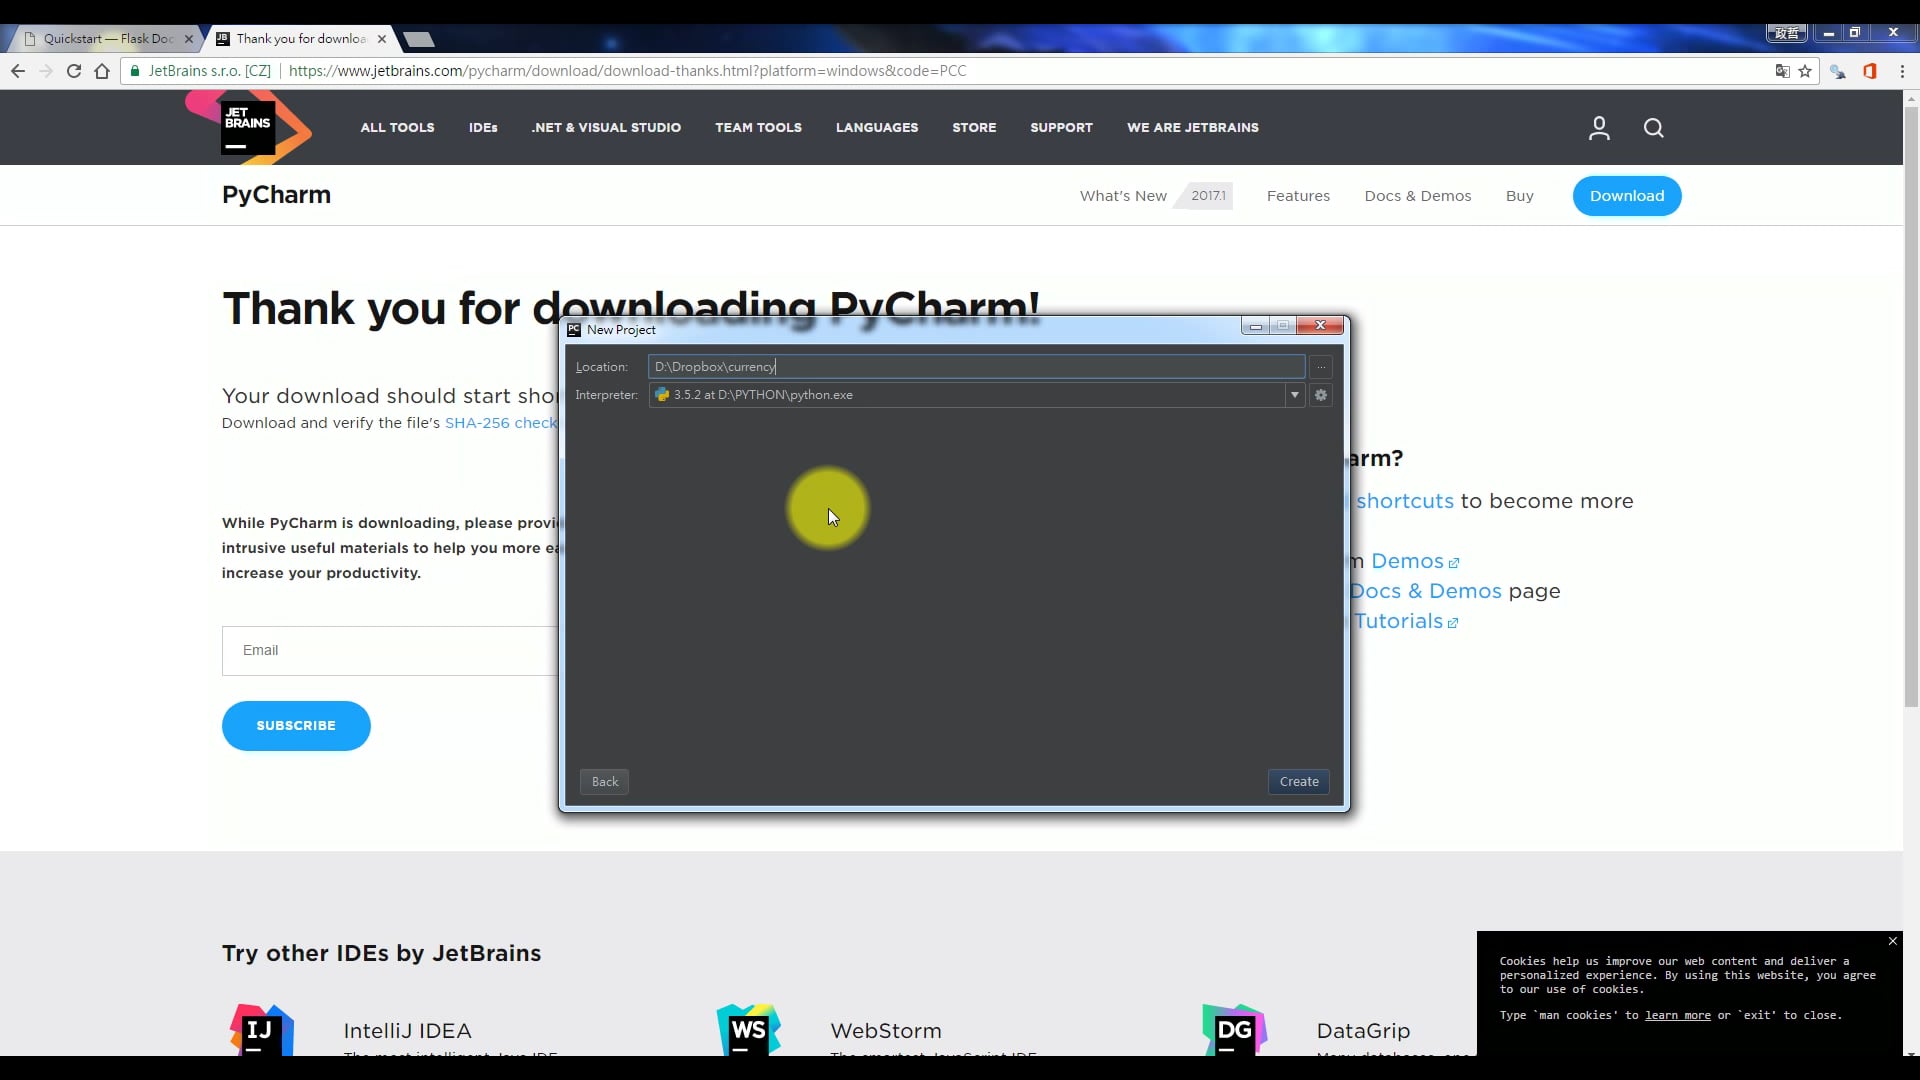Reload the page with refresh icon
1920x1080 pixels.
coord(74,71)
